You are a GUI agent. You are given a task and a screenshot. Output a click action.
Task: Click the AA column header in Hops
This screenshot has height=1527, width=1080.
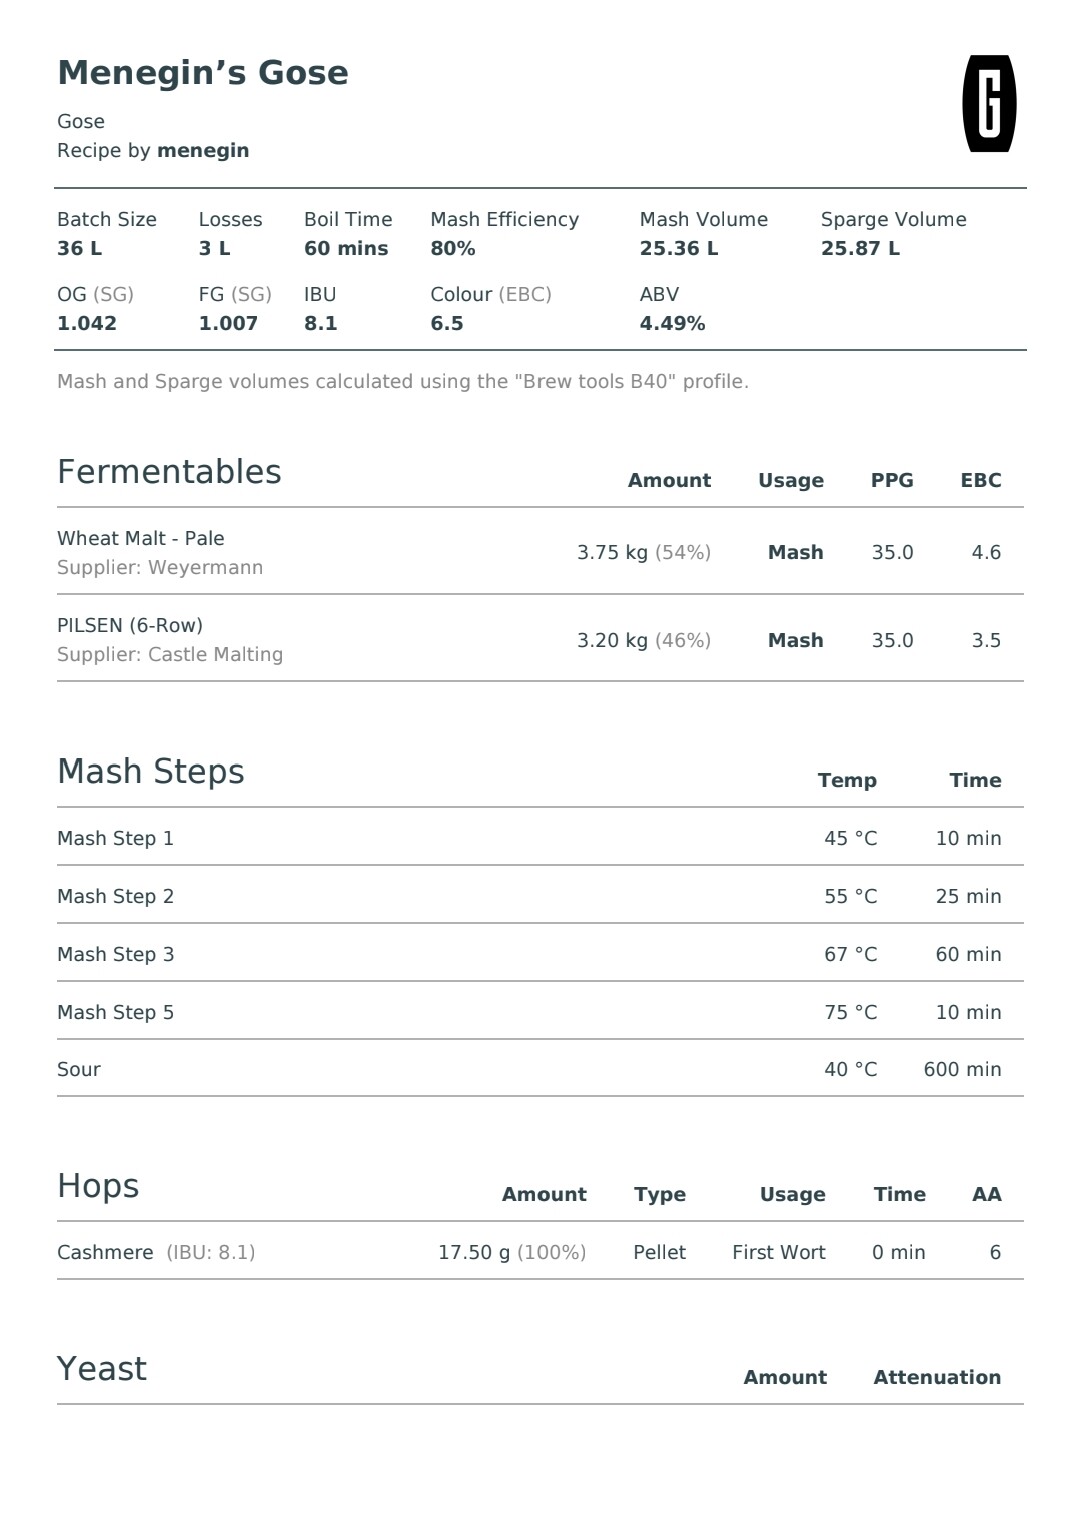tap(987, 1194)
